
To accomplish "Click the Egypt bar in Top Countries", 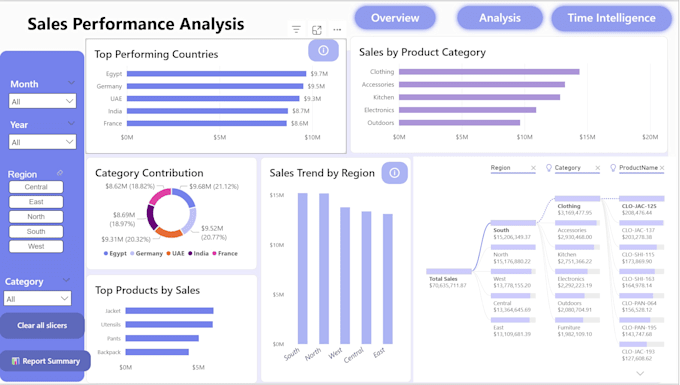I will 216,74.
